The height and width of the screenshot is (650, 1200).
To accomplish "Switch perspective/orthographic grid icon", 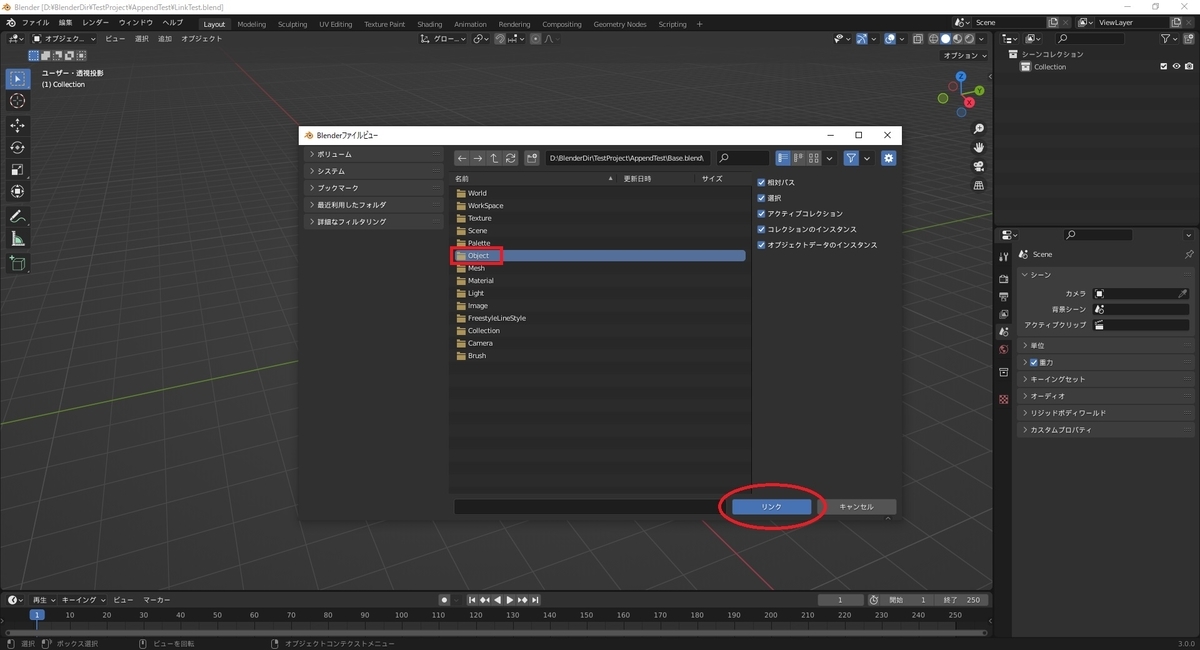I will coord(979,185).
